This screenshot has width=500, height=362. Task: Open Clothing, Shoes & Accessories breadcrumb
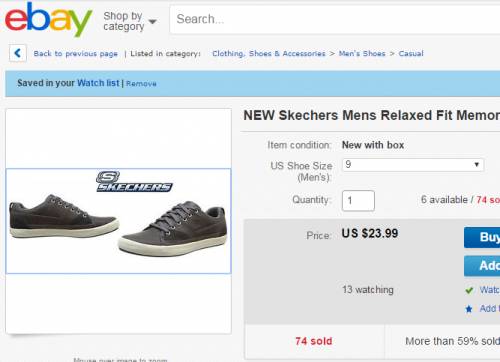tap(269, 53)
